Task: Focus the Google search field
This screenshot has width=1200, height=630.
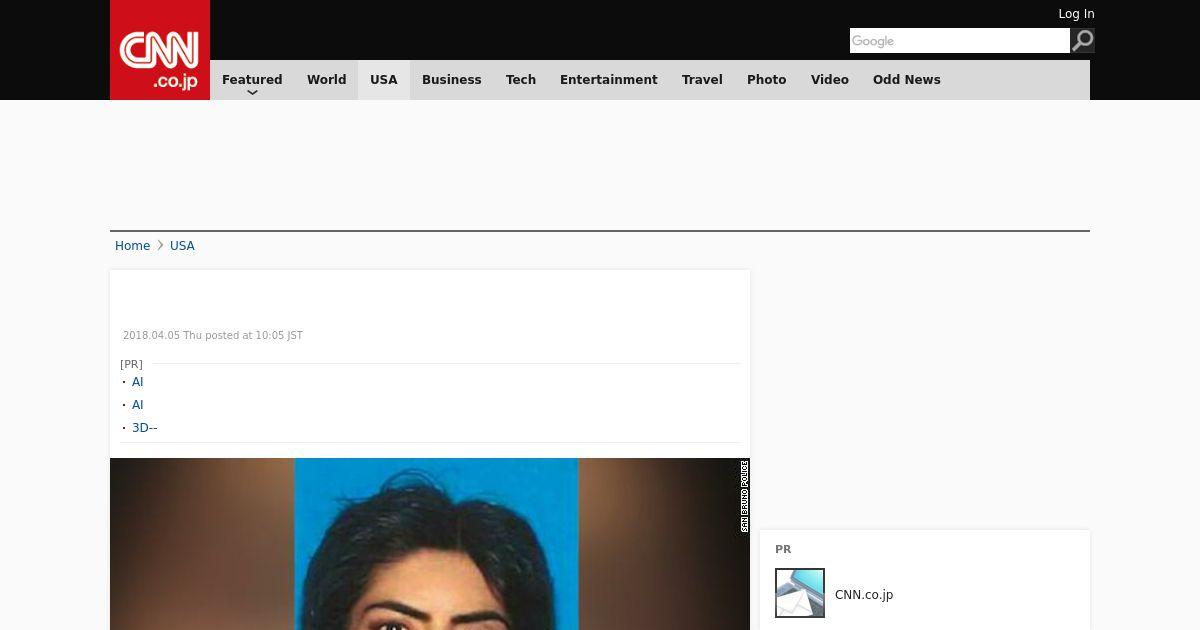Action: click(960, 40)
